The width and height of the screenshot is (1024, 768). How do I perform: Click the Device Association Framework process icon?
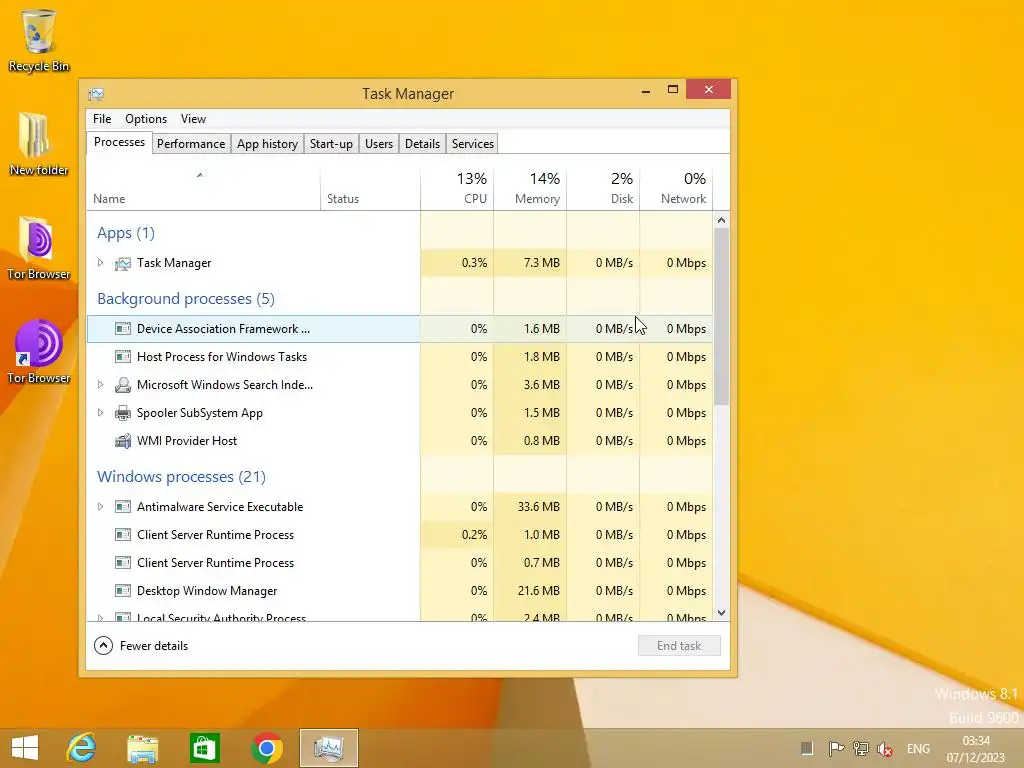(122, 328)
